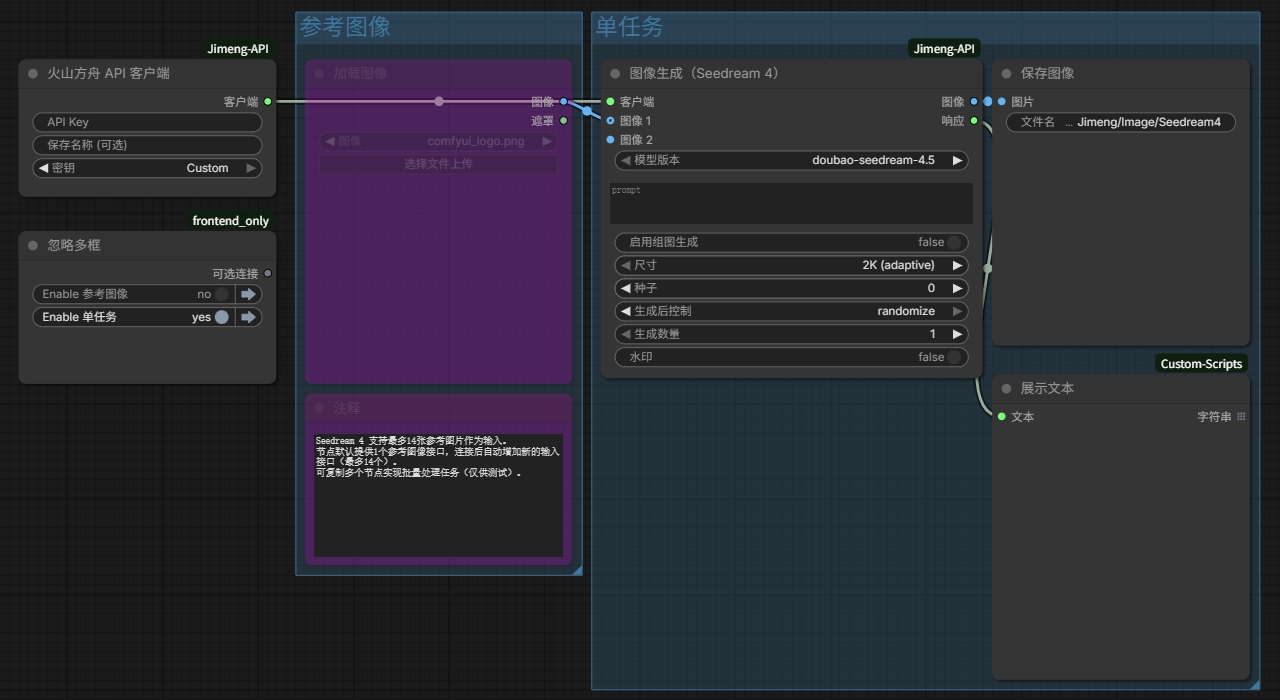Collapse the 加载图像 node dot
The height and width of the screenshot is (700, 1280).
pyautogui.click(x=320, y=74)
